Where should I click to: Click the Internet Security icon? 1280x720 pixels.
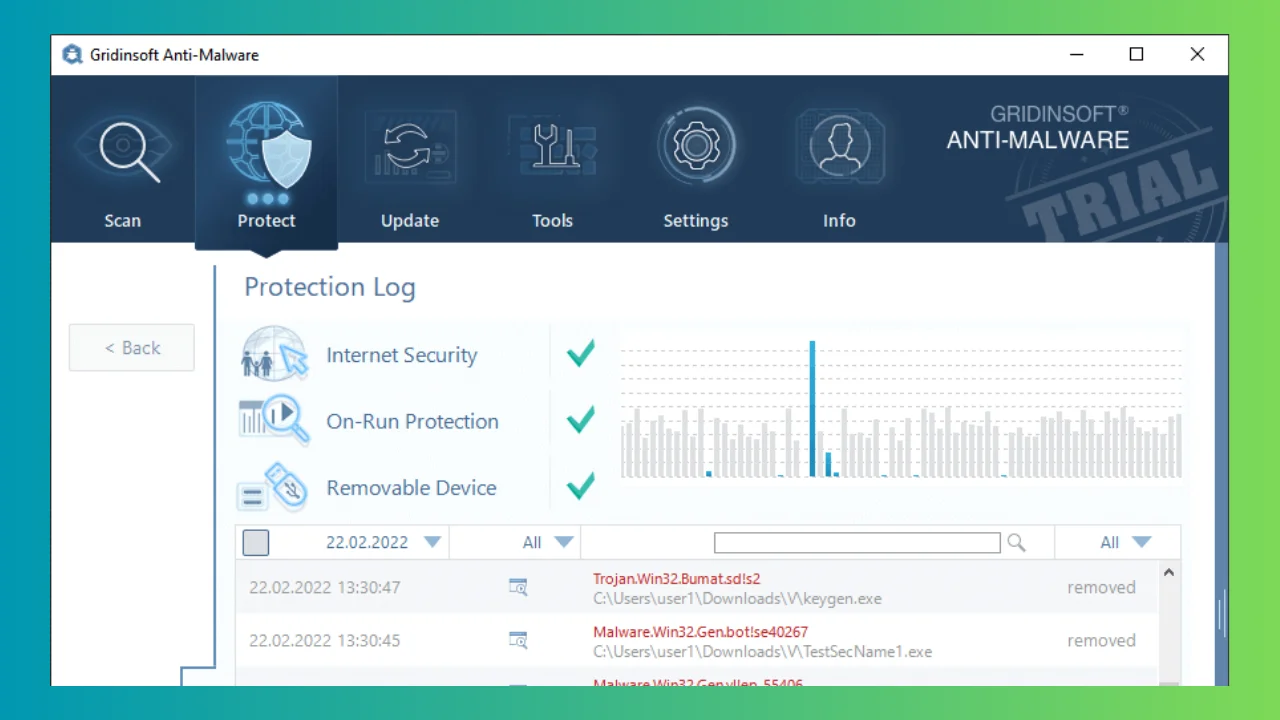point(274,354)
